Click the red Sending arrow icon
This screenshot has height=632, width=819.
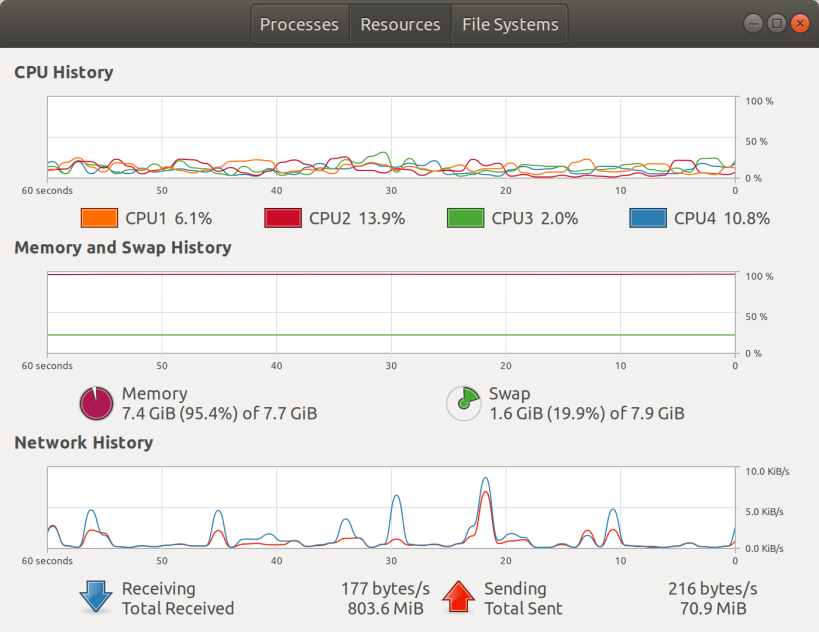click(x=458, y=597)
